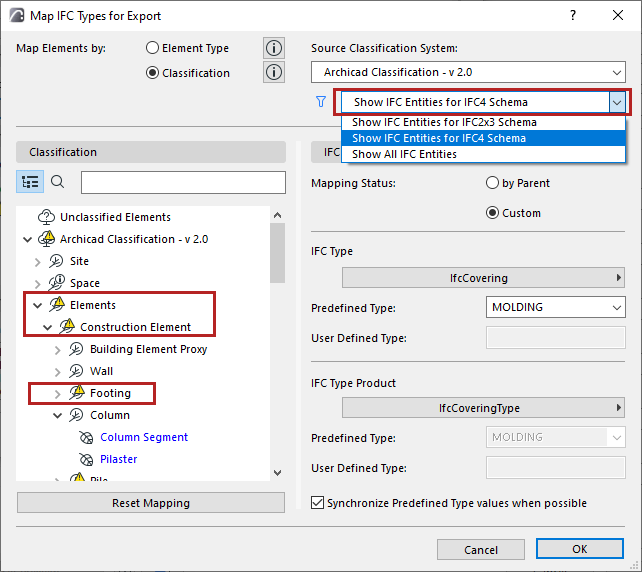
Task: Click the Wall leaf icon
Action: 76,371
